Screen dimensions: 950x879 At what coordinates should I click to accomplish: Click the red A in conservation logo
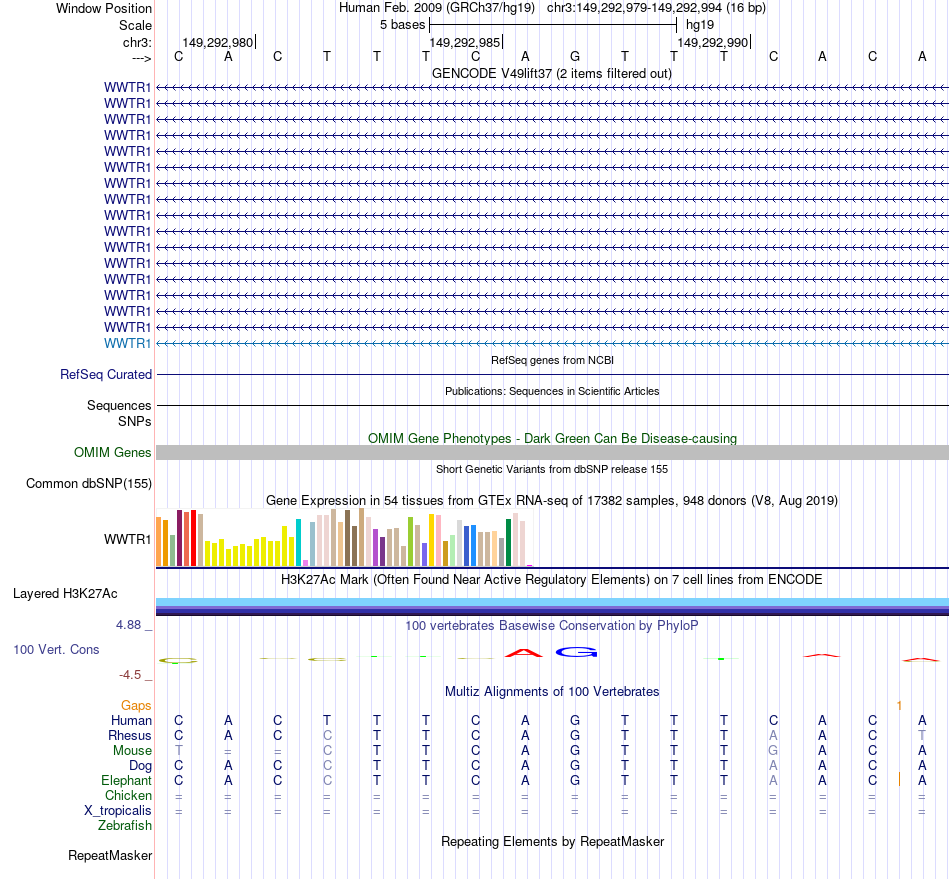[524, 652]
